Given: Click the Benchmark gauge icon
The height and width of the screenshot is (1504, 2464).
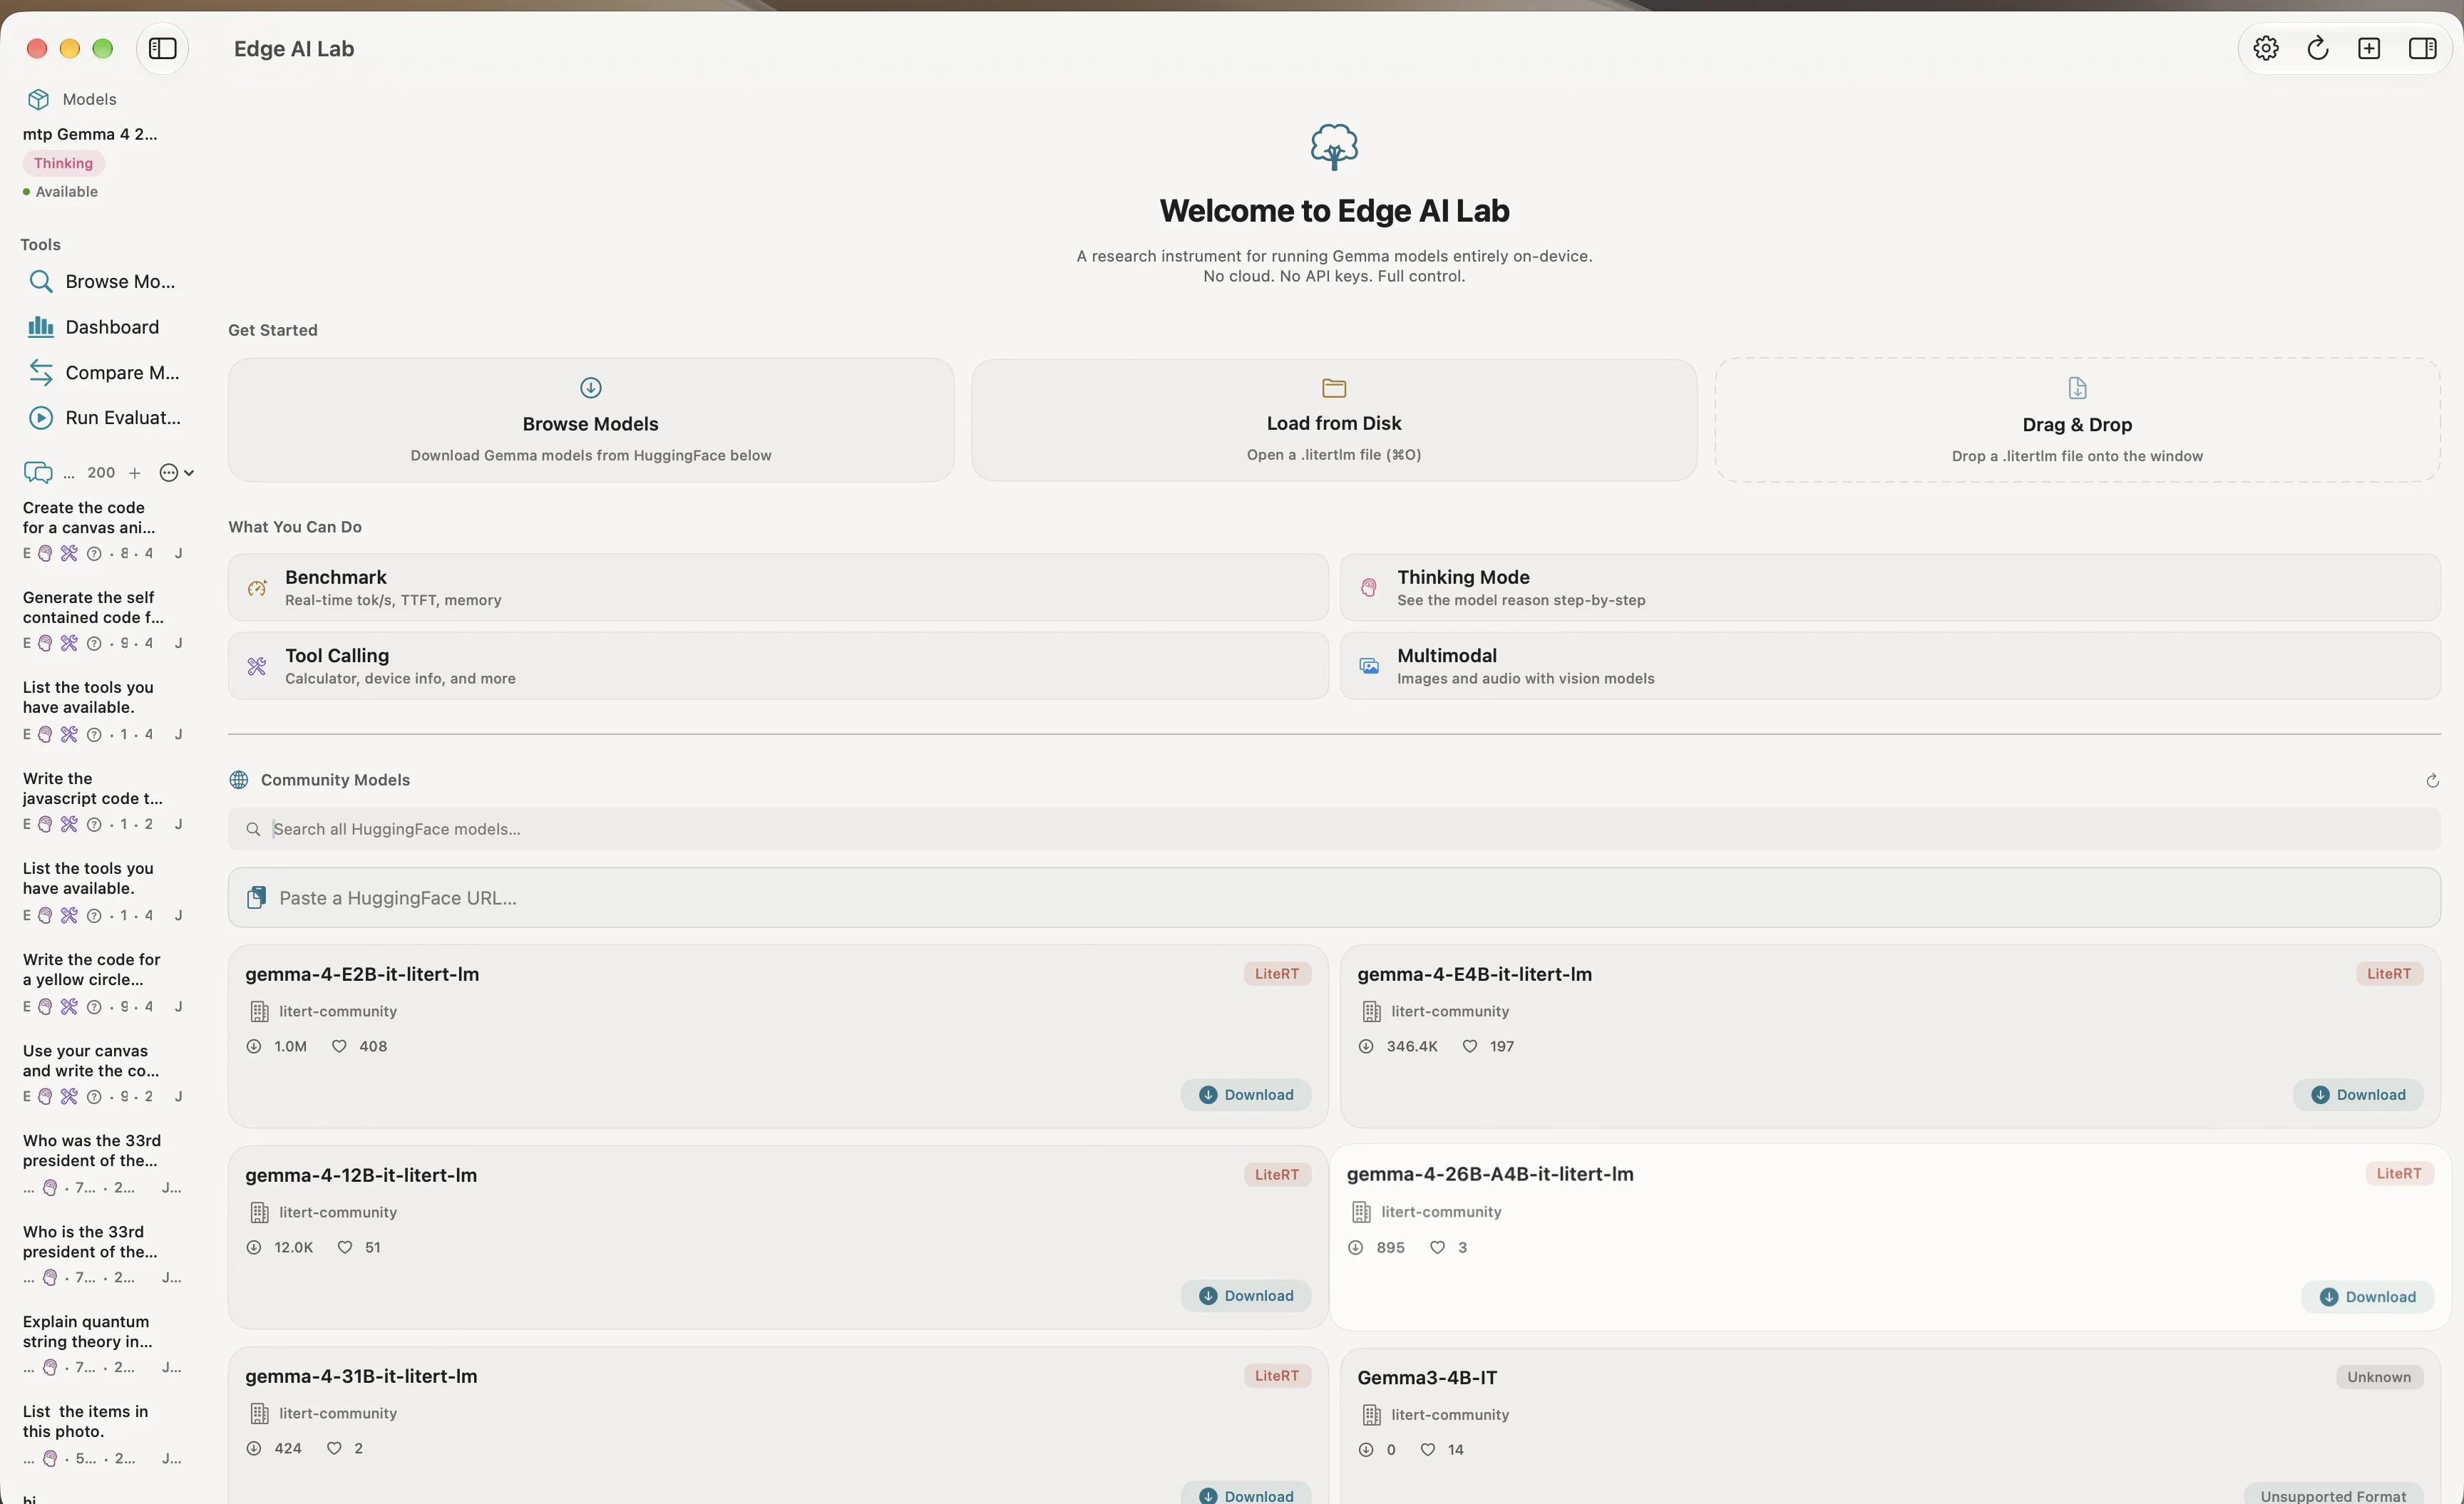Looking at the screenshot, I should 257,587.
